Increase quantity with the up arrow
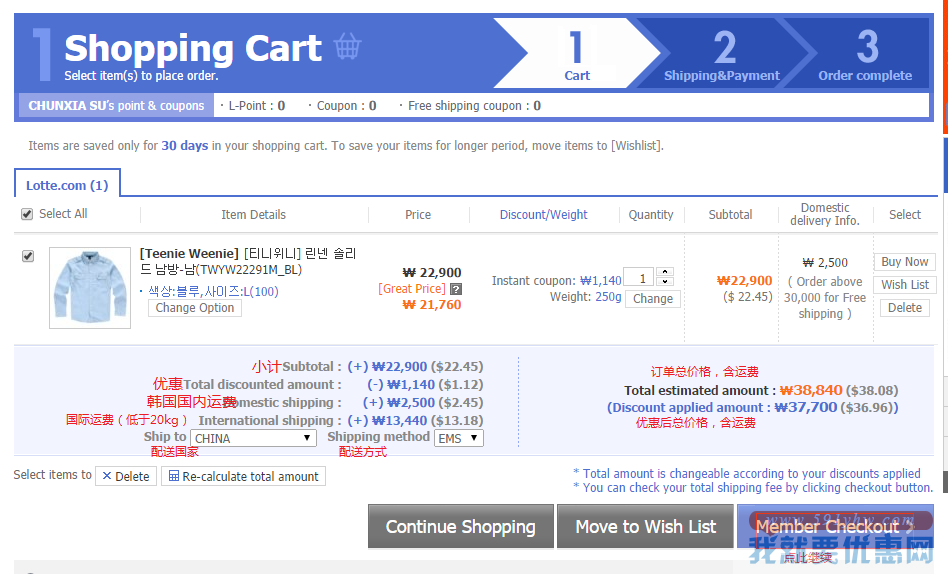 pyautogui.click(x=665, y=272)
